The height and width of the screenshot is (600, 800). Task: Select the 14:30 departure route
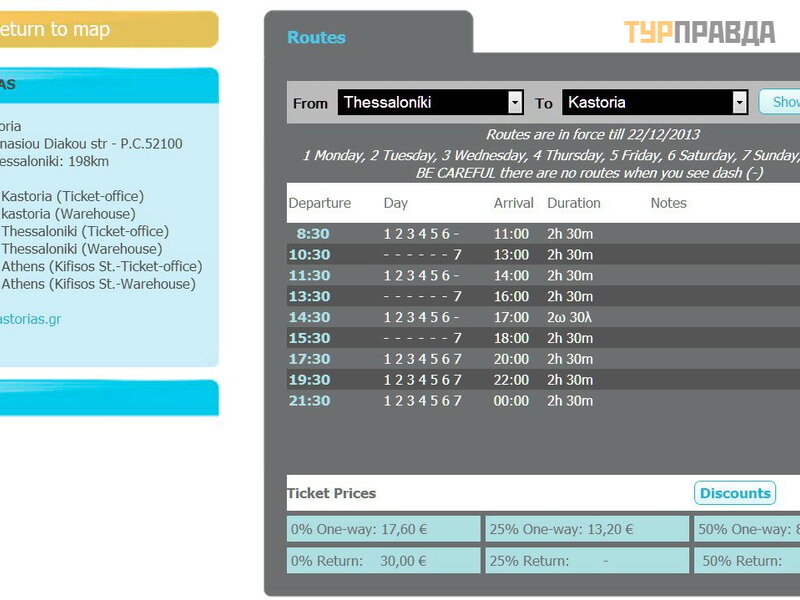309,317
